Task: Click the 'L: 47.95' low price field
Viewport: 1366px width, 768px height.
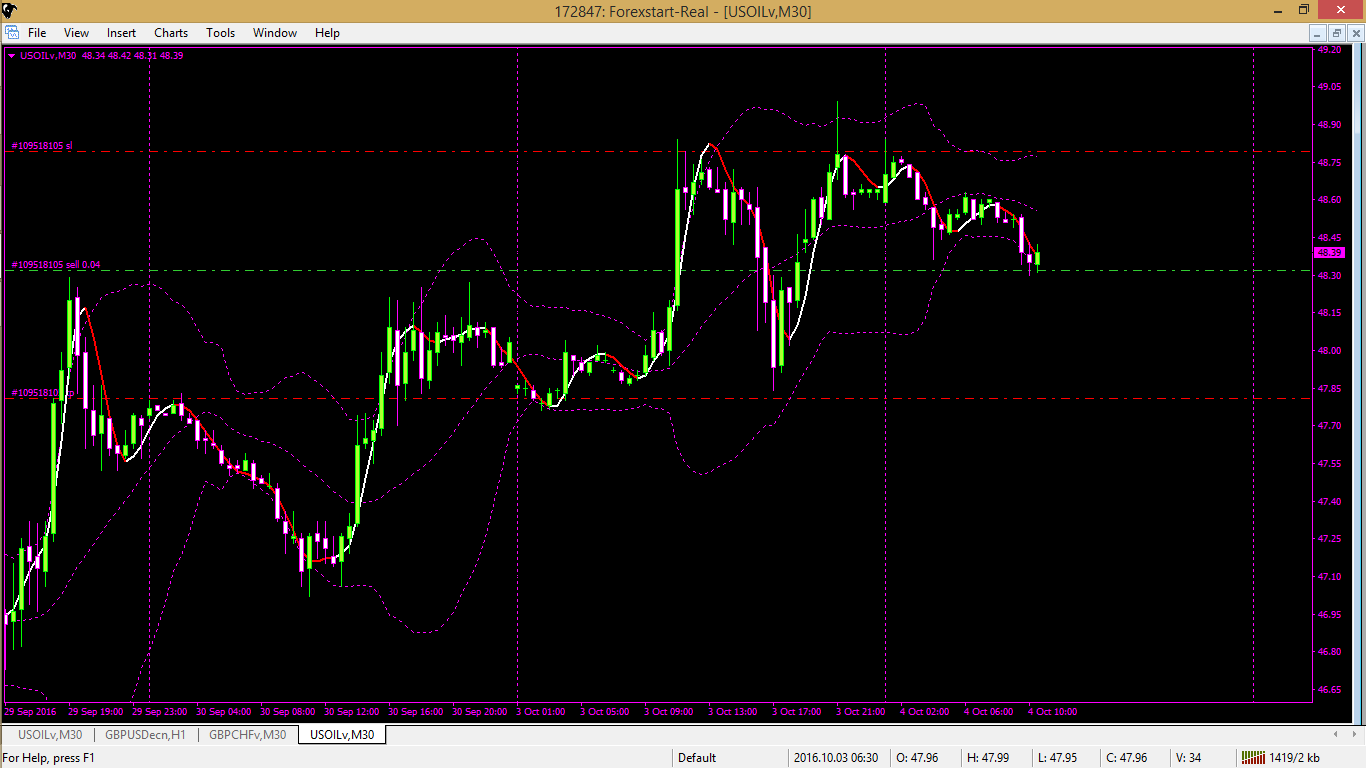Action: 1056,758
